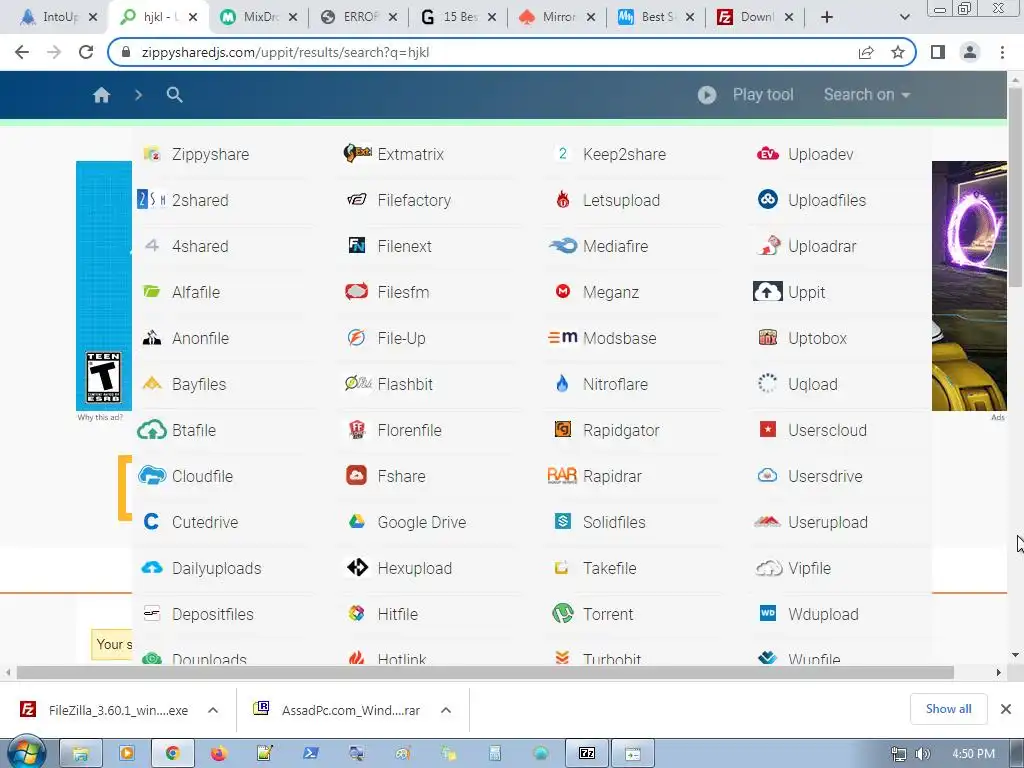Click the Dailyuploads cloud icon
Image resolution: width=1024 pixels, height=768 pixels.
coord(152,568)
